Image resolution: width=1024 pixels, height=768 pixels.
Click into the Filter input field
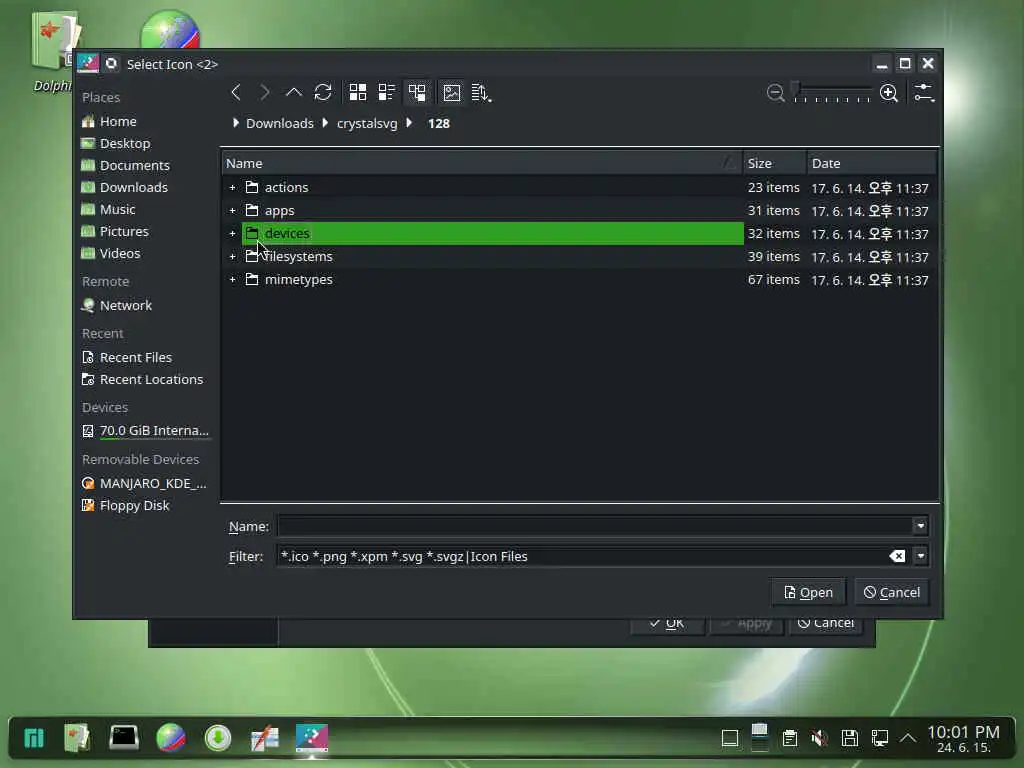coord(581,556)
